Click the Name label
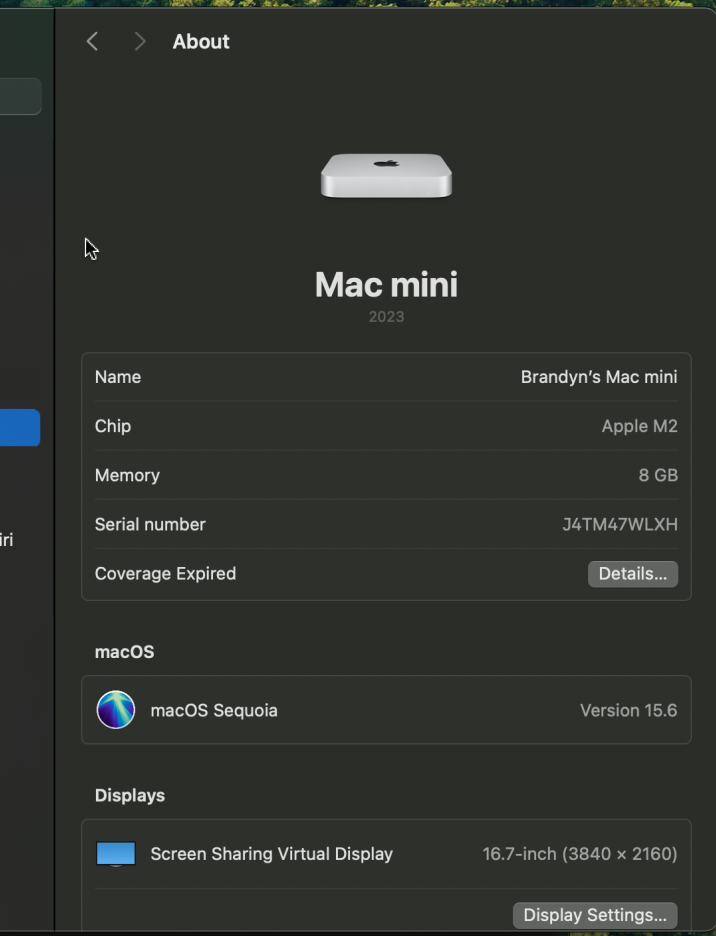This screenshot has width=716, height=936. (118, 377)
